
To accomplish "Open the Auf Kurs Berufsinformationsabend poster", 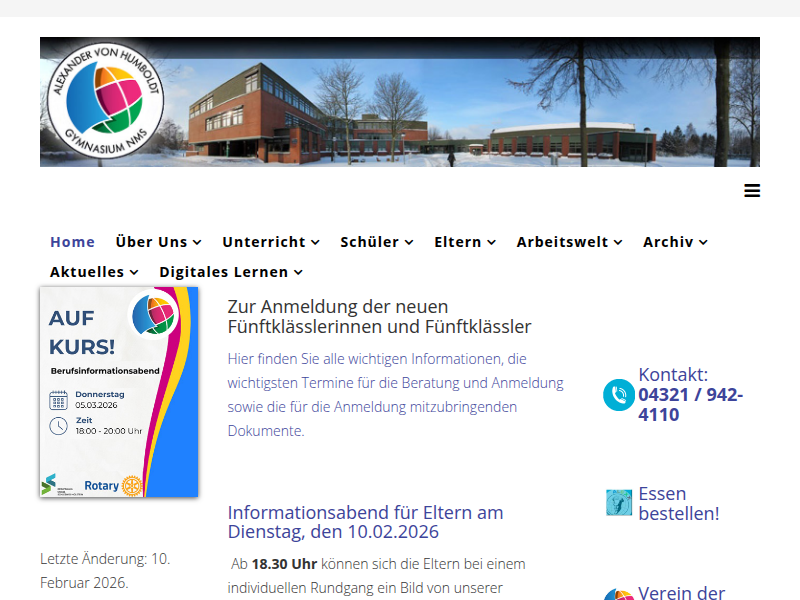I will point(119,392).
